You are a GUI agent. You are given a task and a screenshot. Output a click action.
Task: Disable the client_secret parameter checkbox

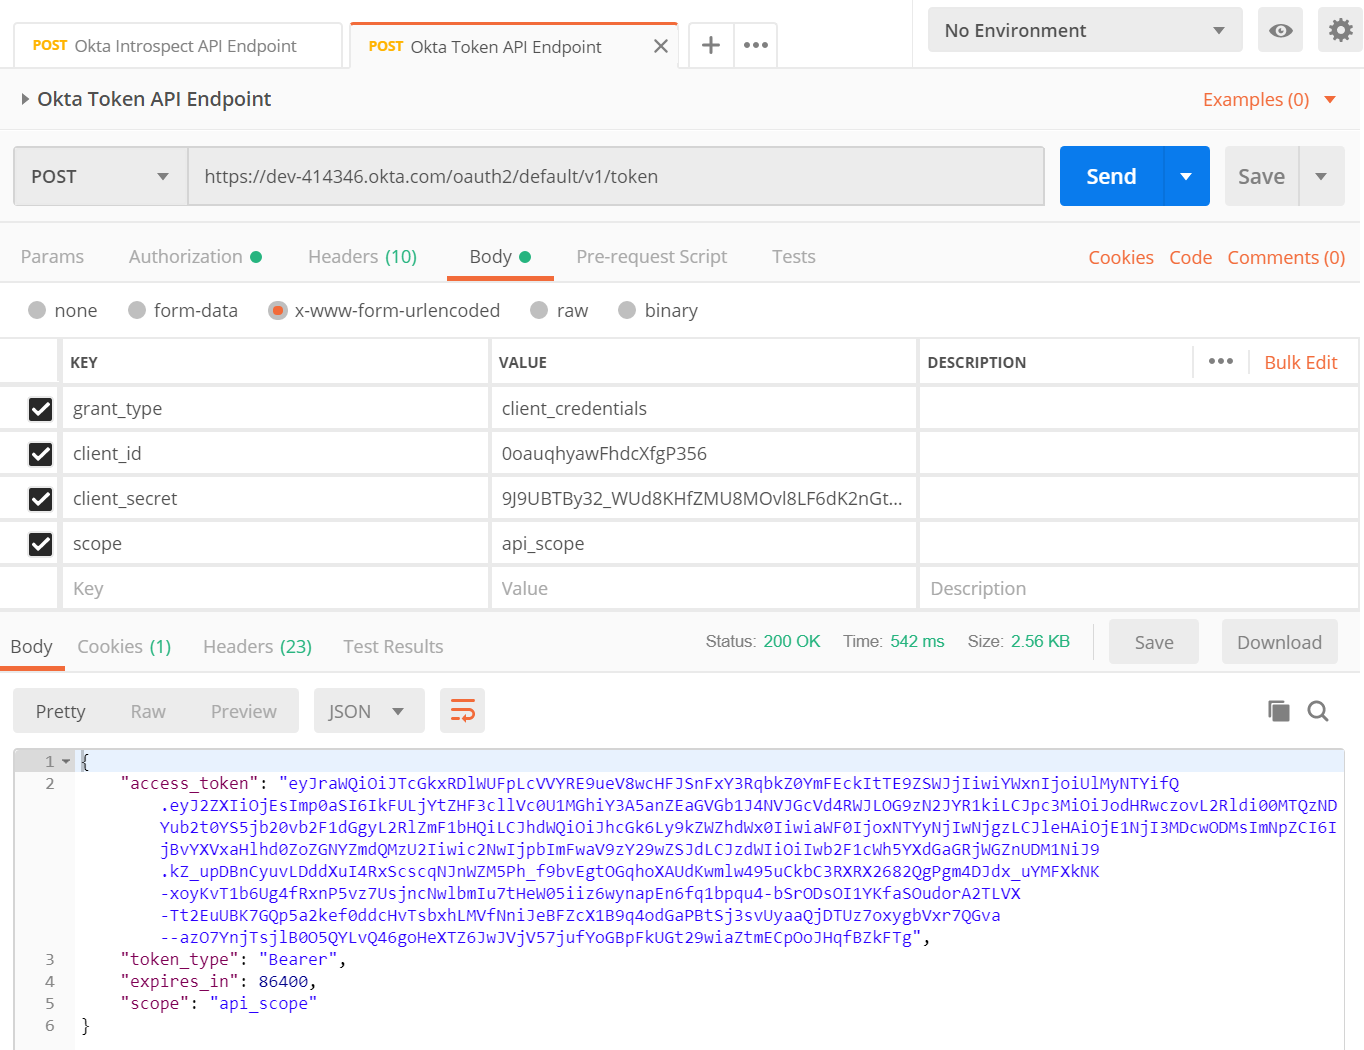click(40, 499)
